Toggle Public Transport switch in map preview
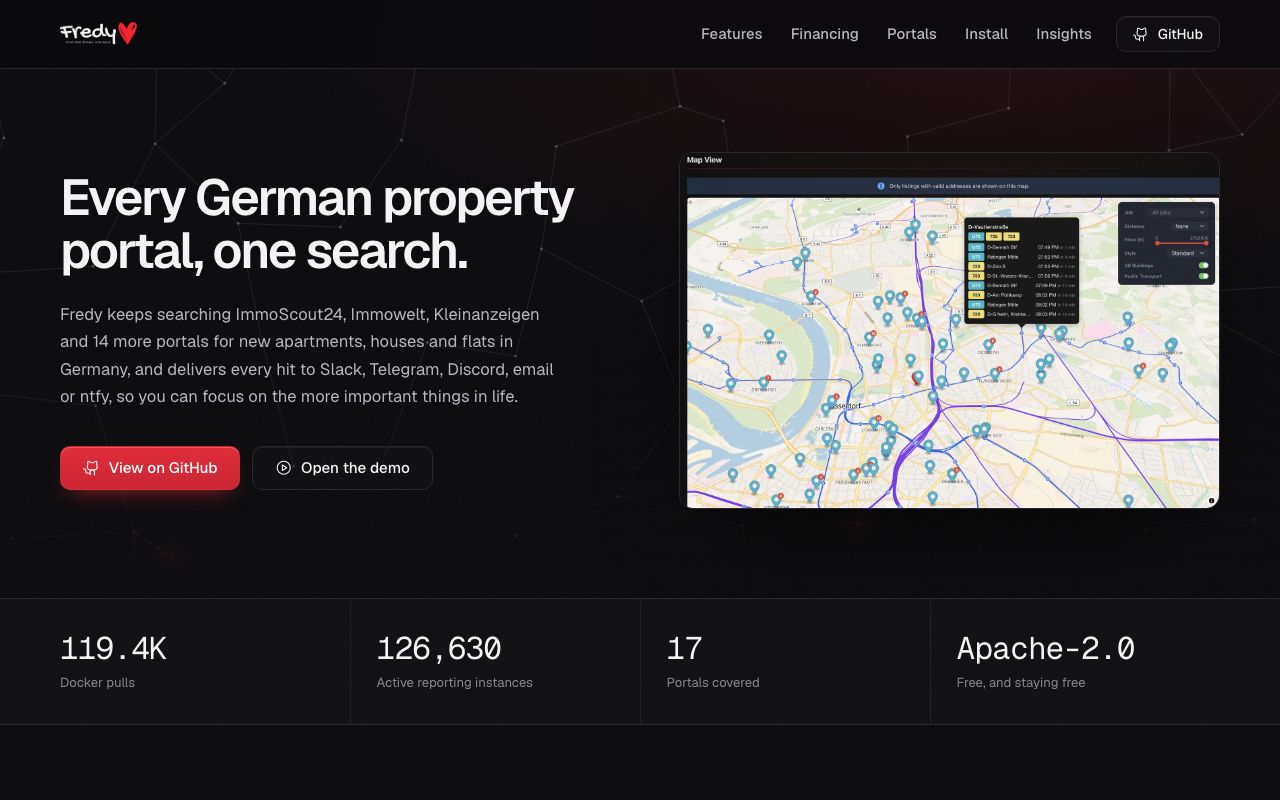 click(x=1204, y=276)
